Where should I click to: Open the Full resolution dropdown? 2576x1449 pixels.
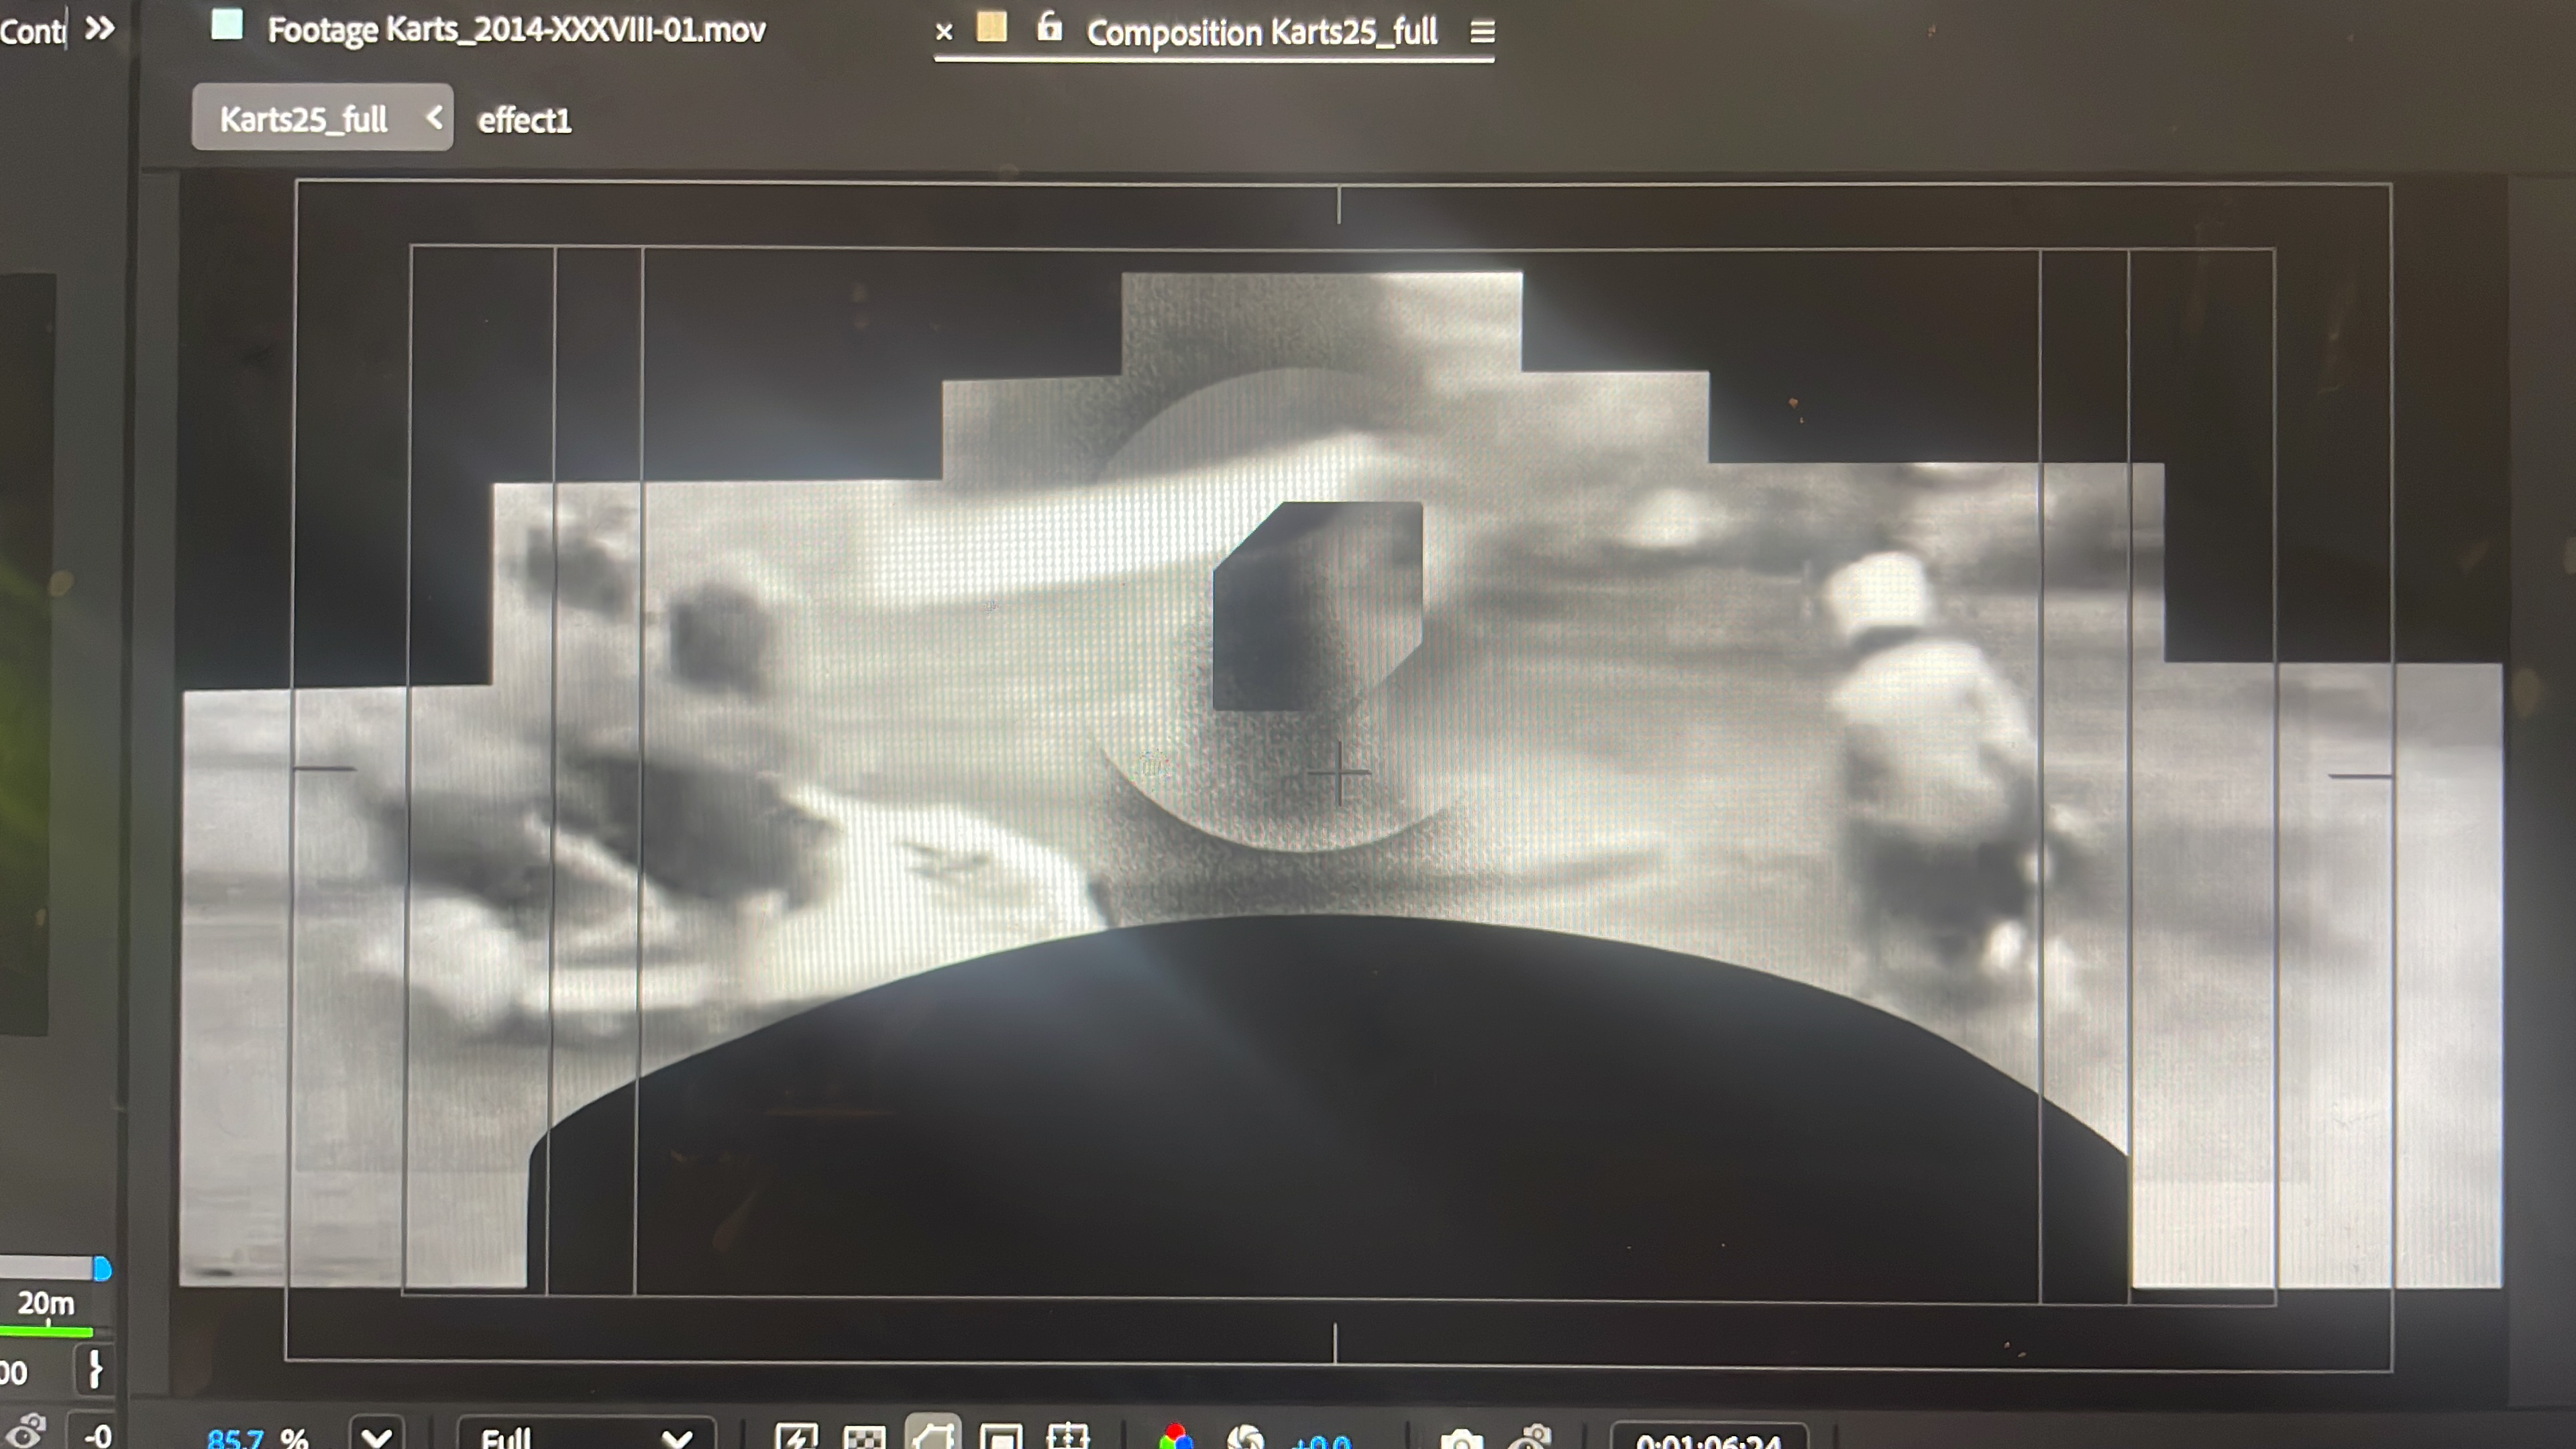click(586, 1437)
